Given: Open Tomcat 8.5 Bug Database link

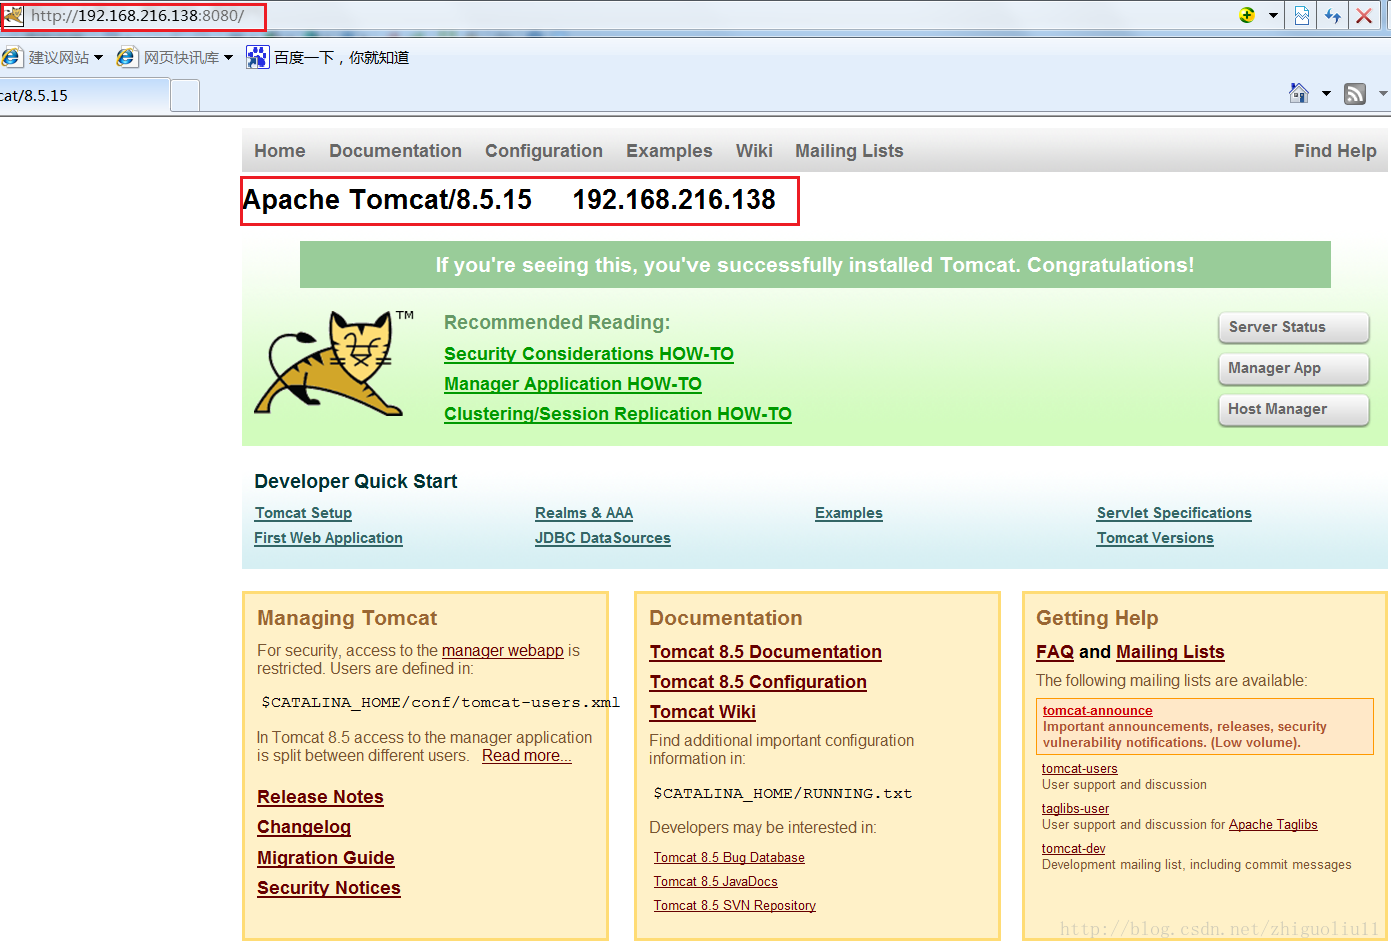Looking at the screenshot, I should point(729,858).
